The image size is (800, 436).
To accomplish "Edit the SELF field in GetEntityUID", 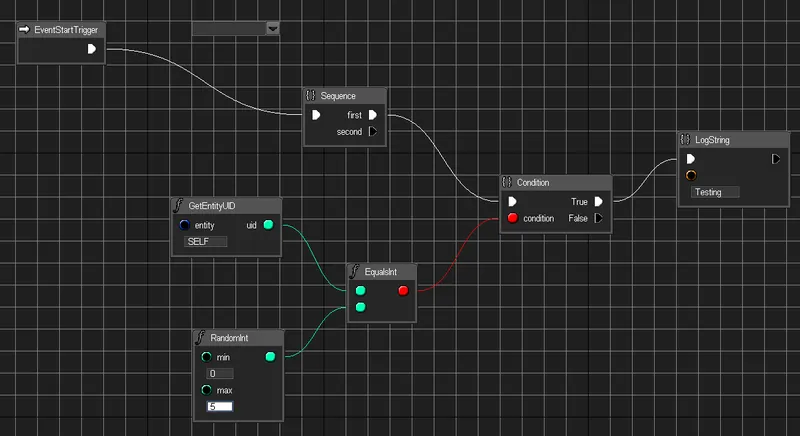I will 206,242.
